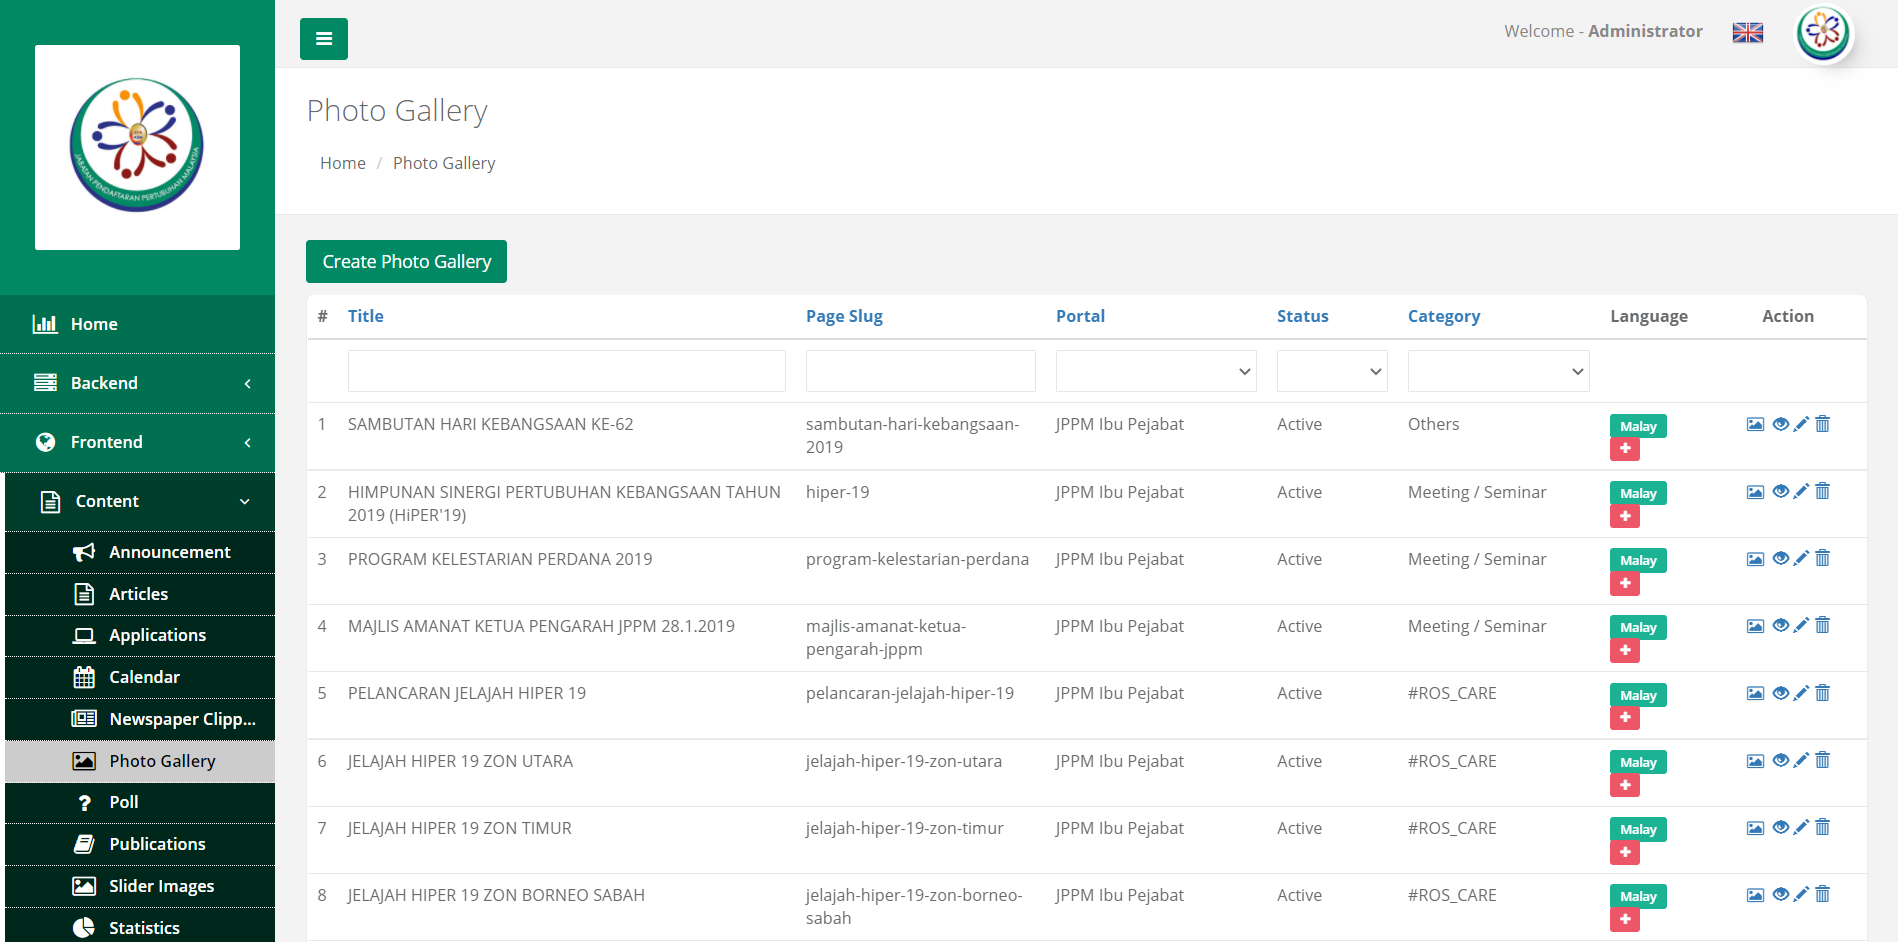1898x942 pixels.
Task: Open Announcement in the sidebar
Action: click(x=169, y=552)
